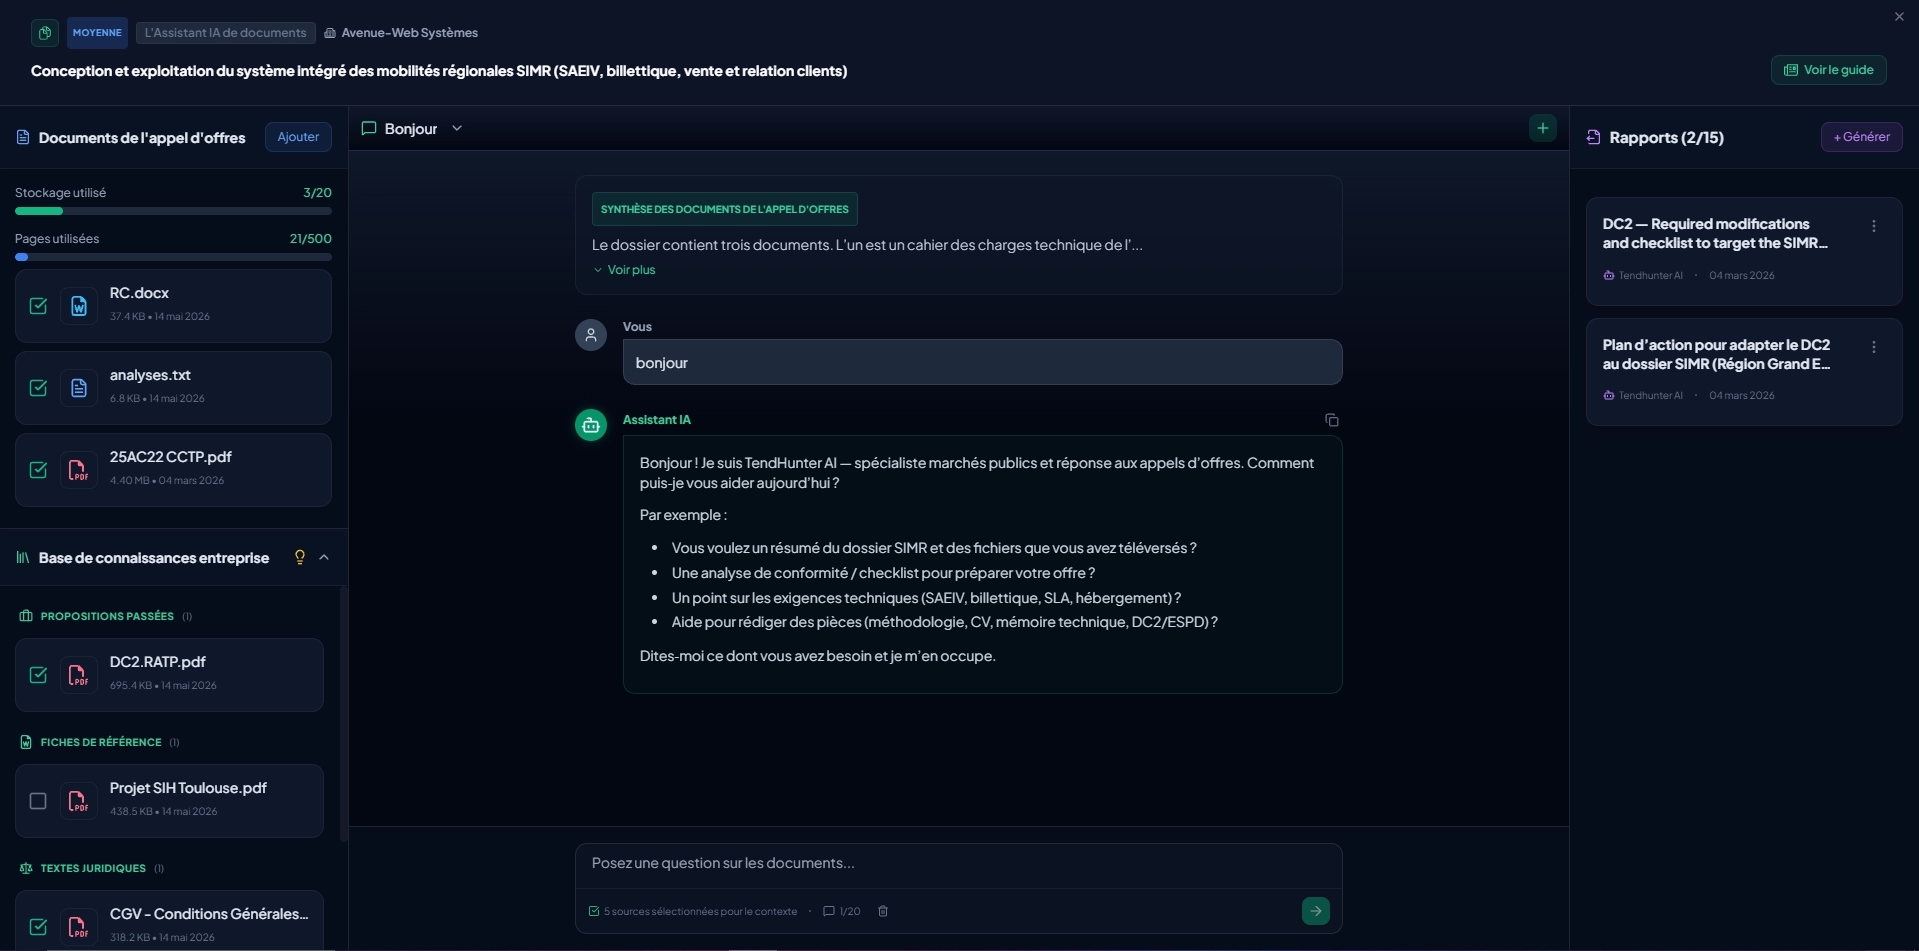Click the PROPOSITIONS PASSÉES category icon
1919x951 pixels.
click(x=26, y=616)
